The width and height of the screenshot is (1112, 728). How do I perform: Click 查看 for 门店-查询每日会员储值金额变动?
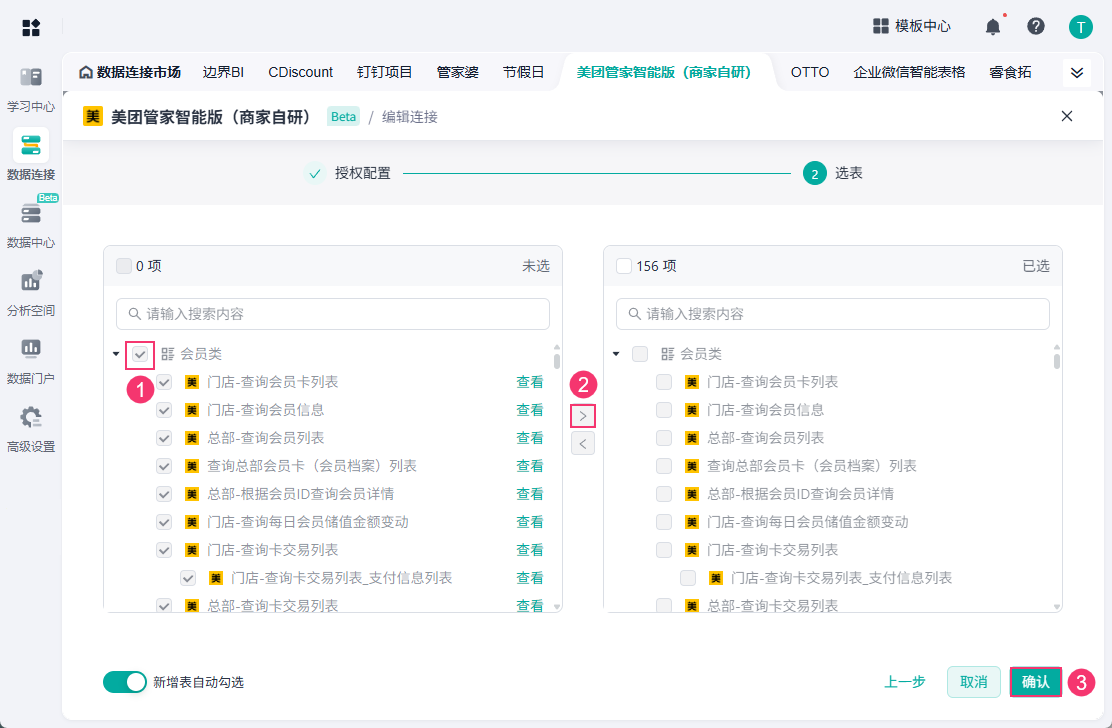[530, 522]
